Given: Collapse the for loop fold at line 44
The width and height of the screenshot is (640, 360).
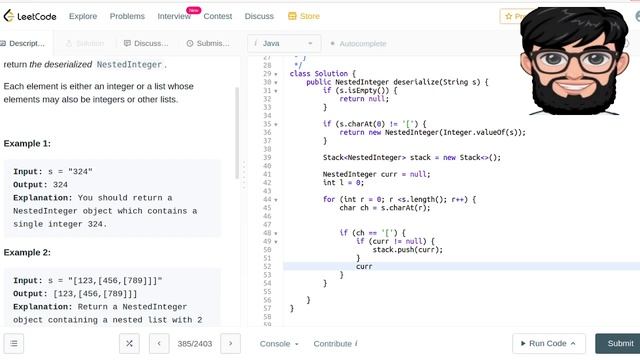Looking at the screenshot, I should pyautogui.click(x=276, y=200).
